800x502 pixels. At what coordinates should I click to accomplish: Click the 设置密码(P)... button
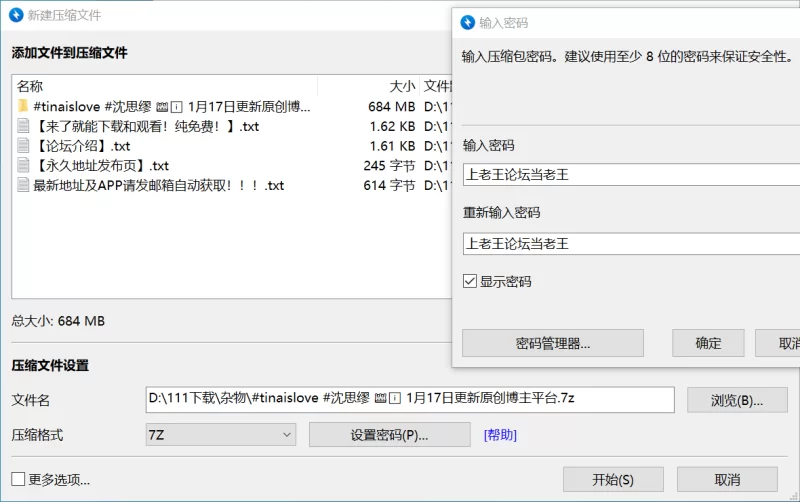[x=389, y=435]
